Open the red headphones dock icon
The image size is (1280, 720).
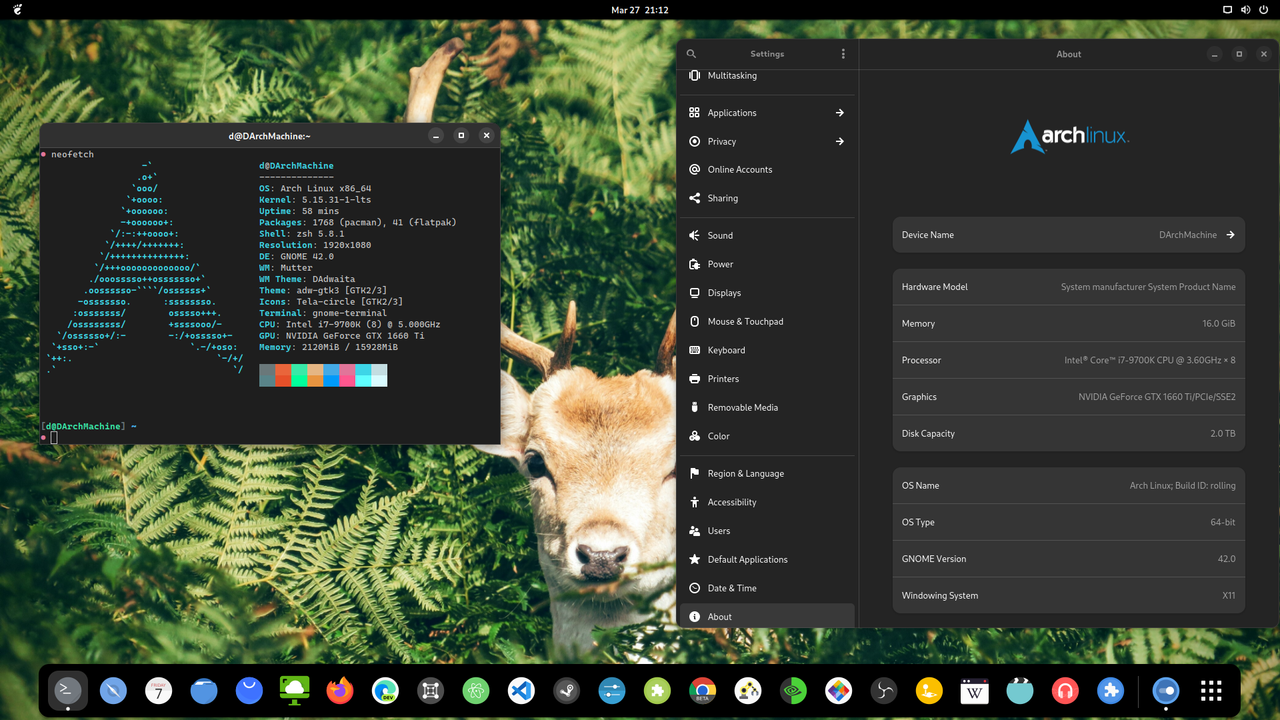pos(1065,690)
